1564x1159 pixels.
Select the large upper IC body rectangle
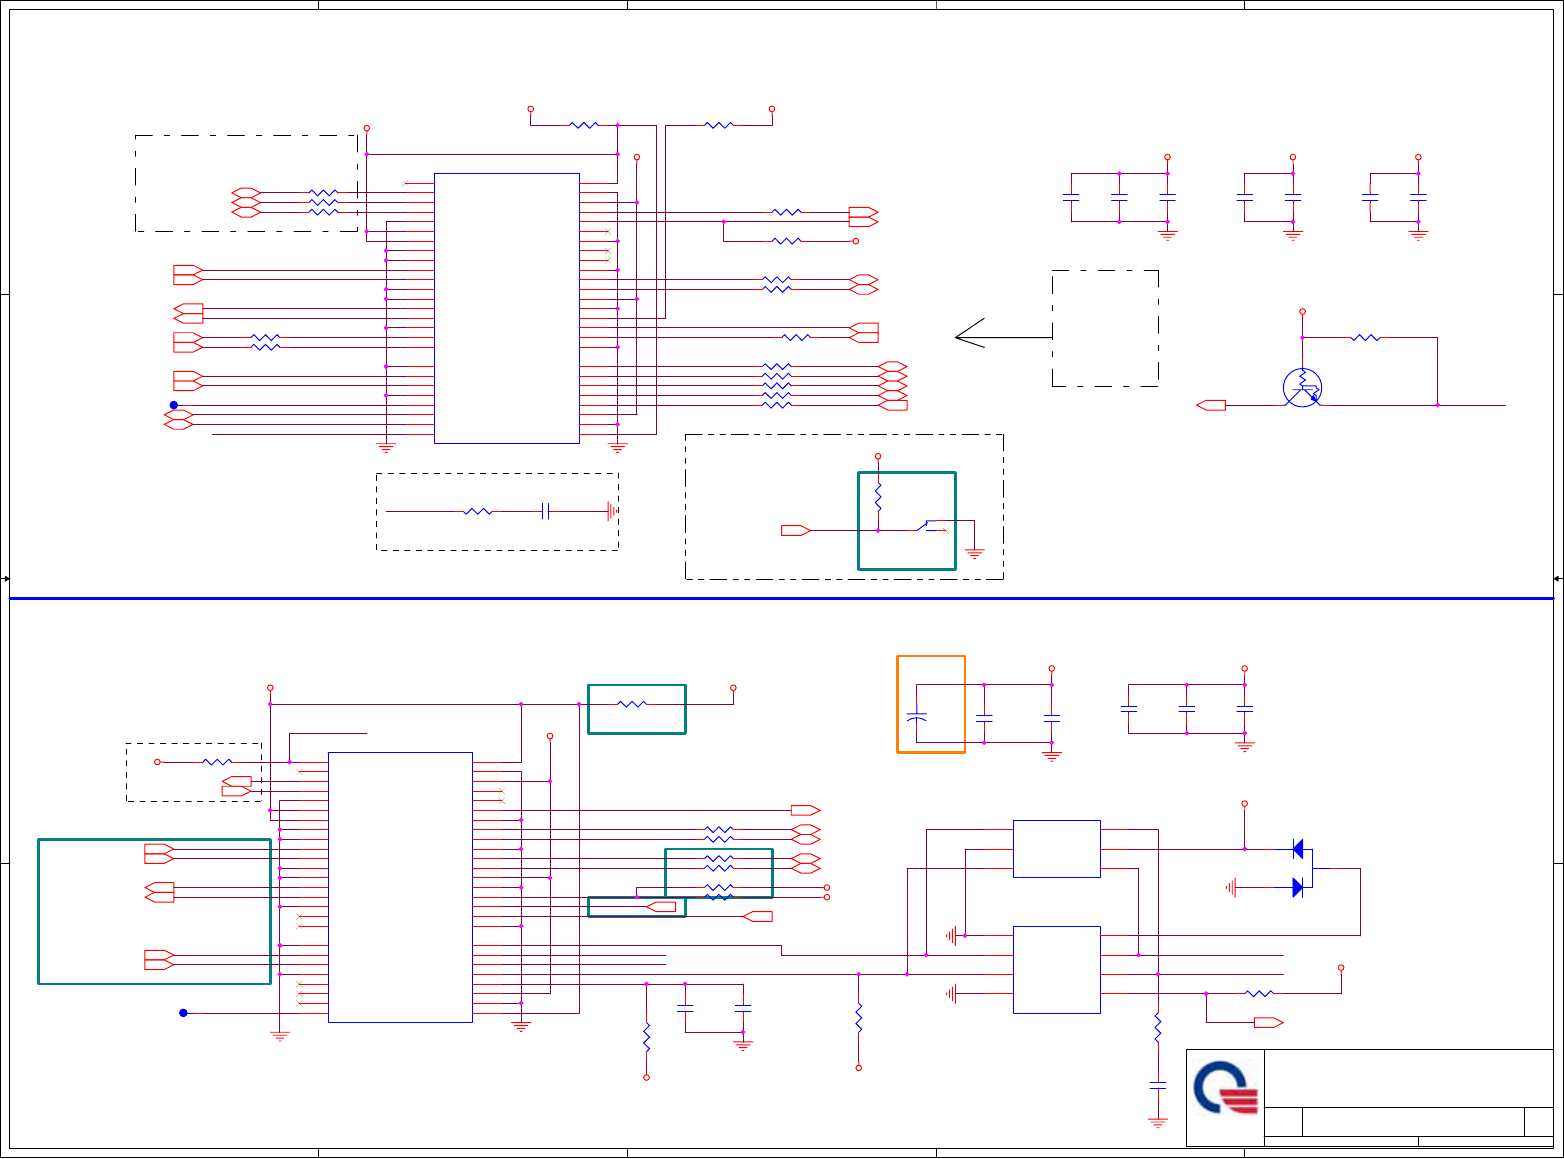[x=507, y=308]
